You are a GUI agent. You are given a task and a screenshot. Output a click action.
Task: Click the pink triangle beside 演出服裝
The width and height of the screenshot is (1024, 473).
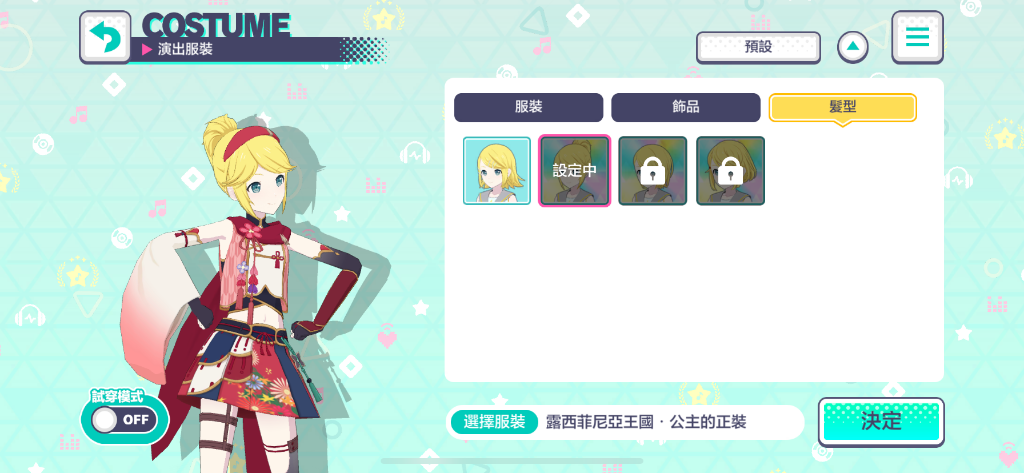pos(147,50)
